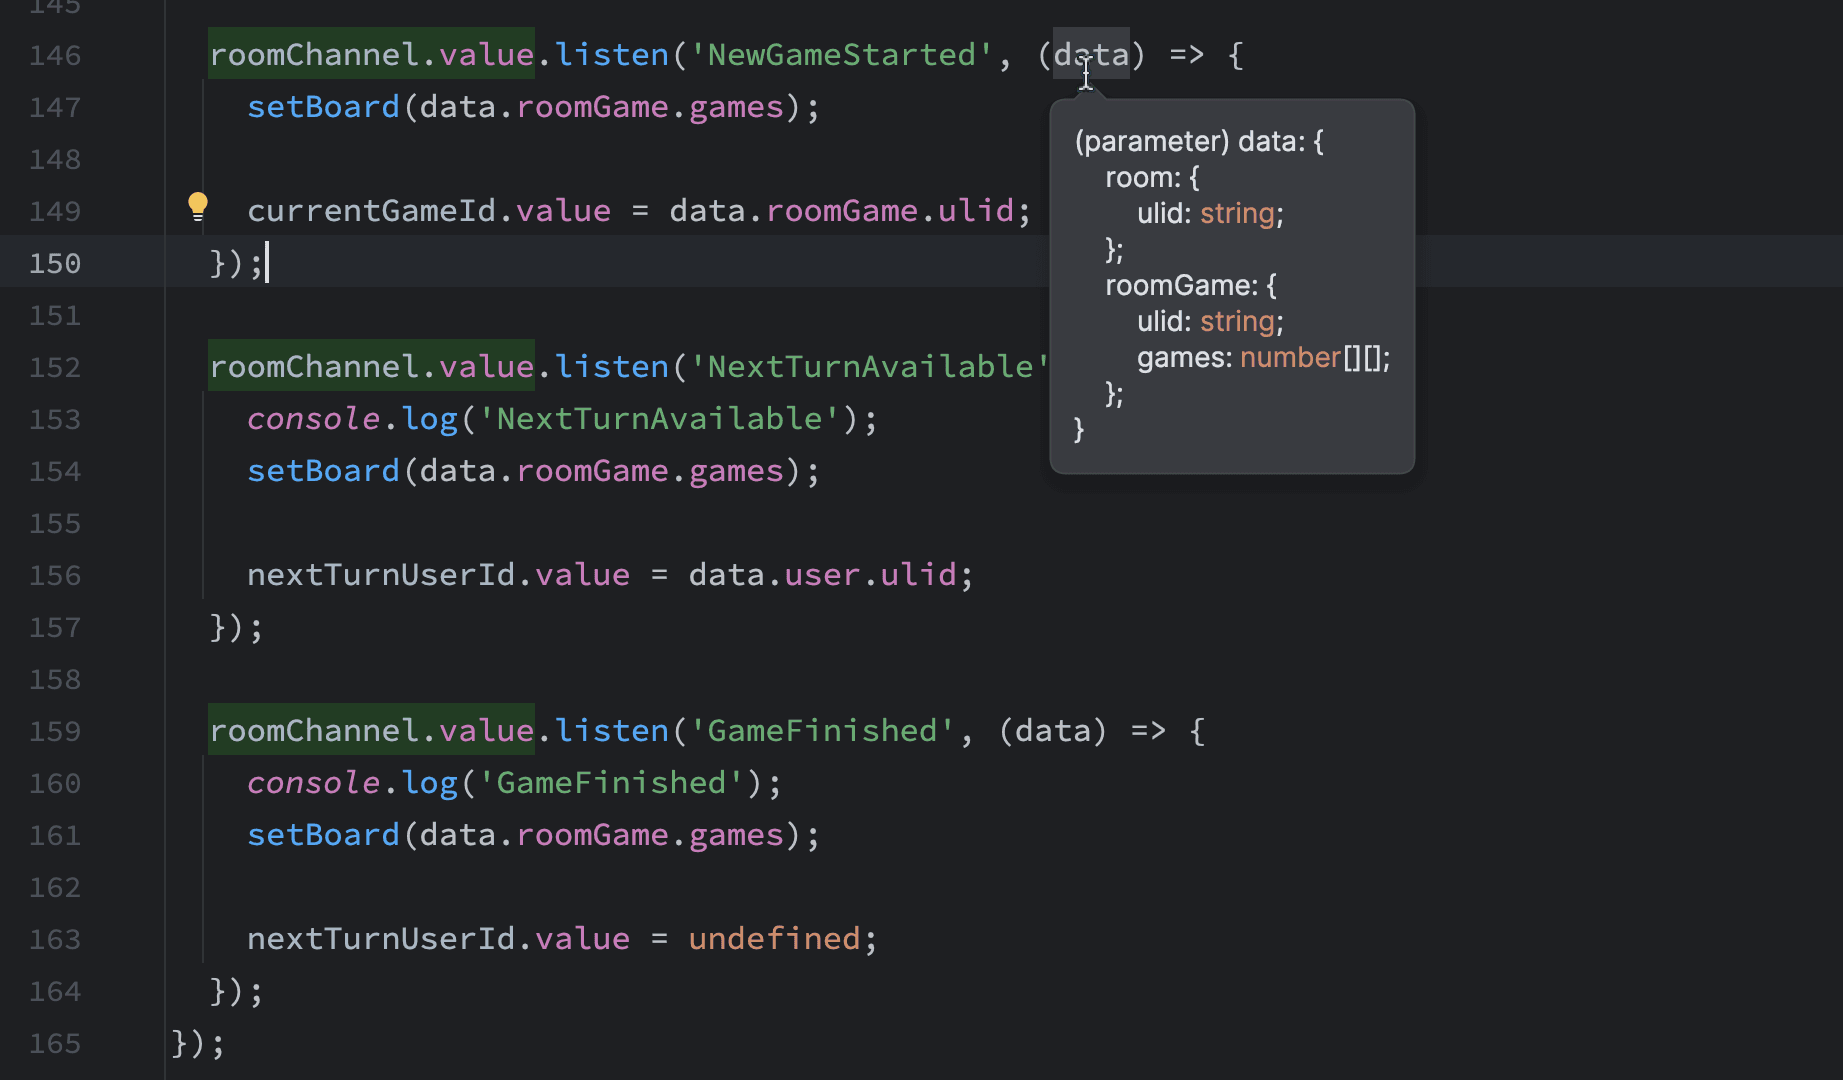Place cursor on 'setBoard' call on line 147
The height and width of the screenshot is (1080, 1843).
click(x=322, y=106)
